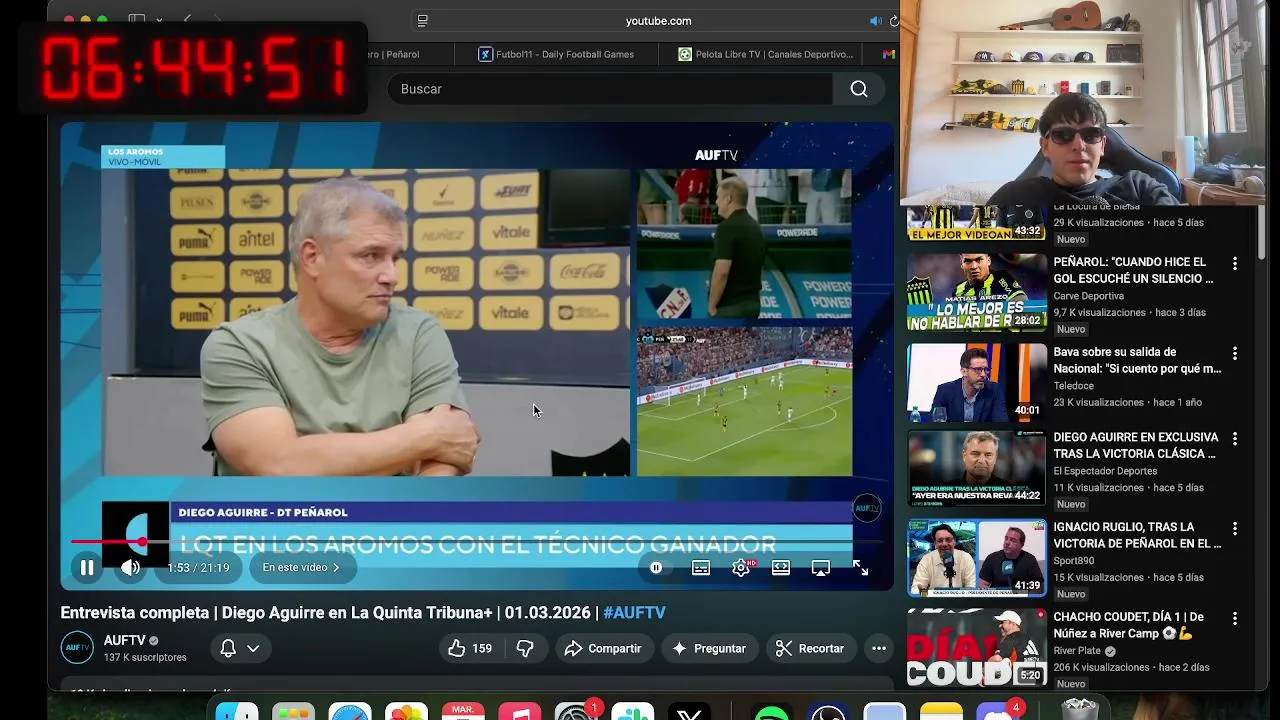1280x720 pixels.
Task: Open the 44:22 Diego Aguirre exclusiva thumbnail
Action: point(977,467)
